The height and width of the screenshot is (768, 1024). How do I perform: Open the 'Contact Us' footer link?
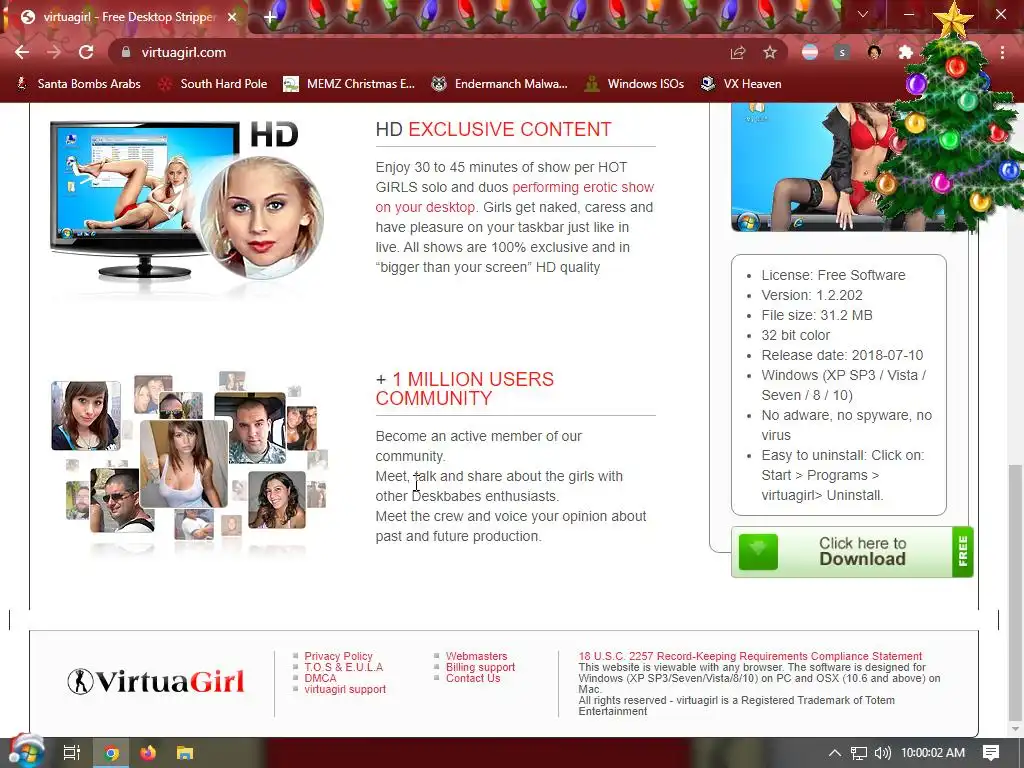point(473,678)
